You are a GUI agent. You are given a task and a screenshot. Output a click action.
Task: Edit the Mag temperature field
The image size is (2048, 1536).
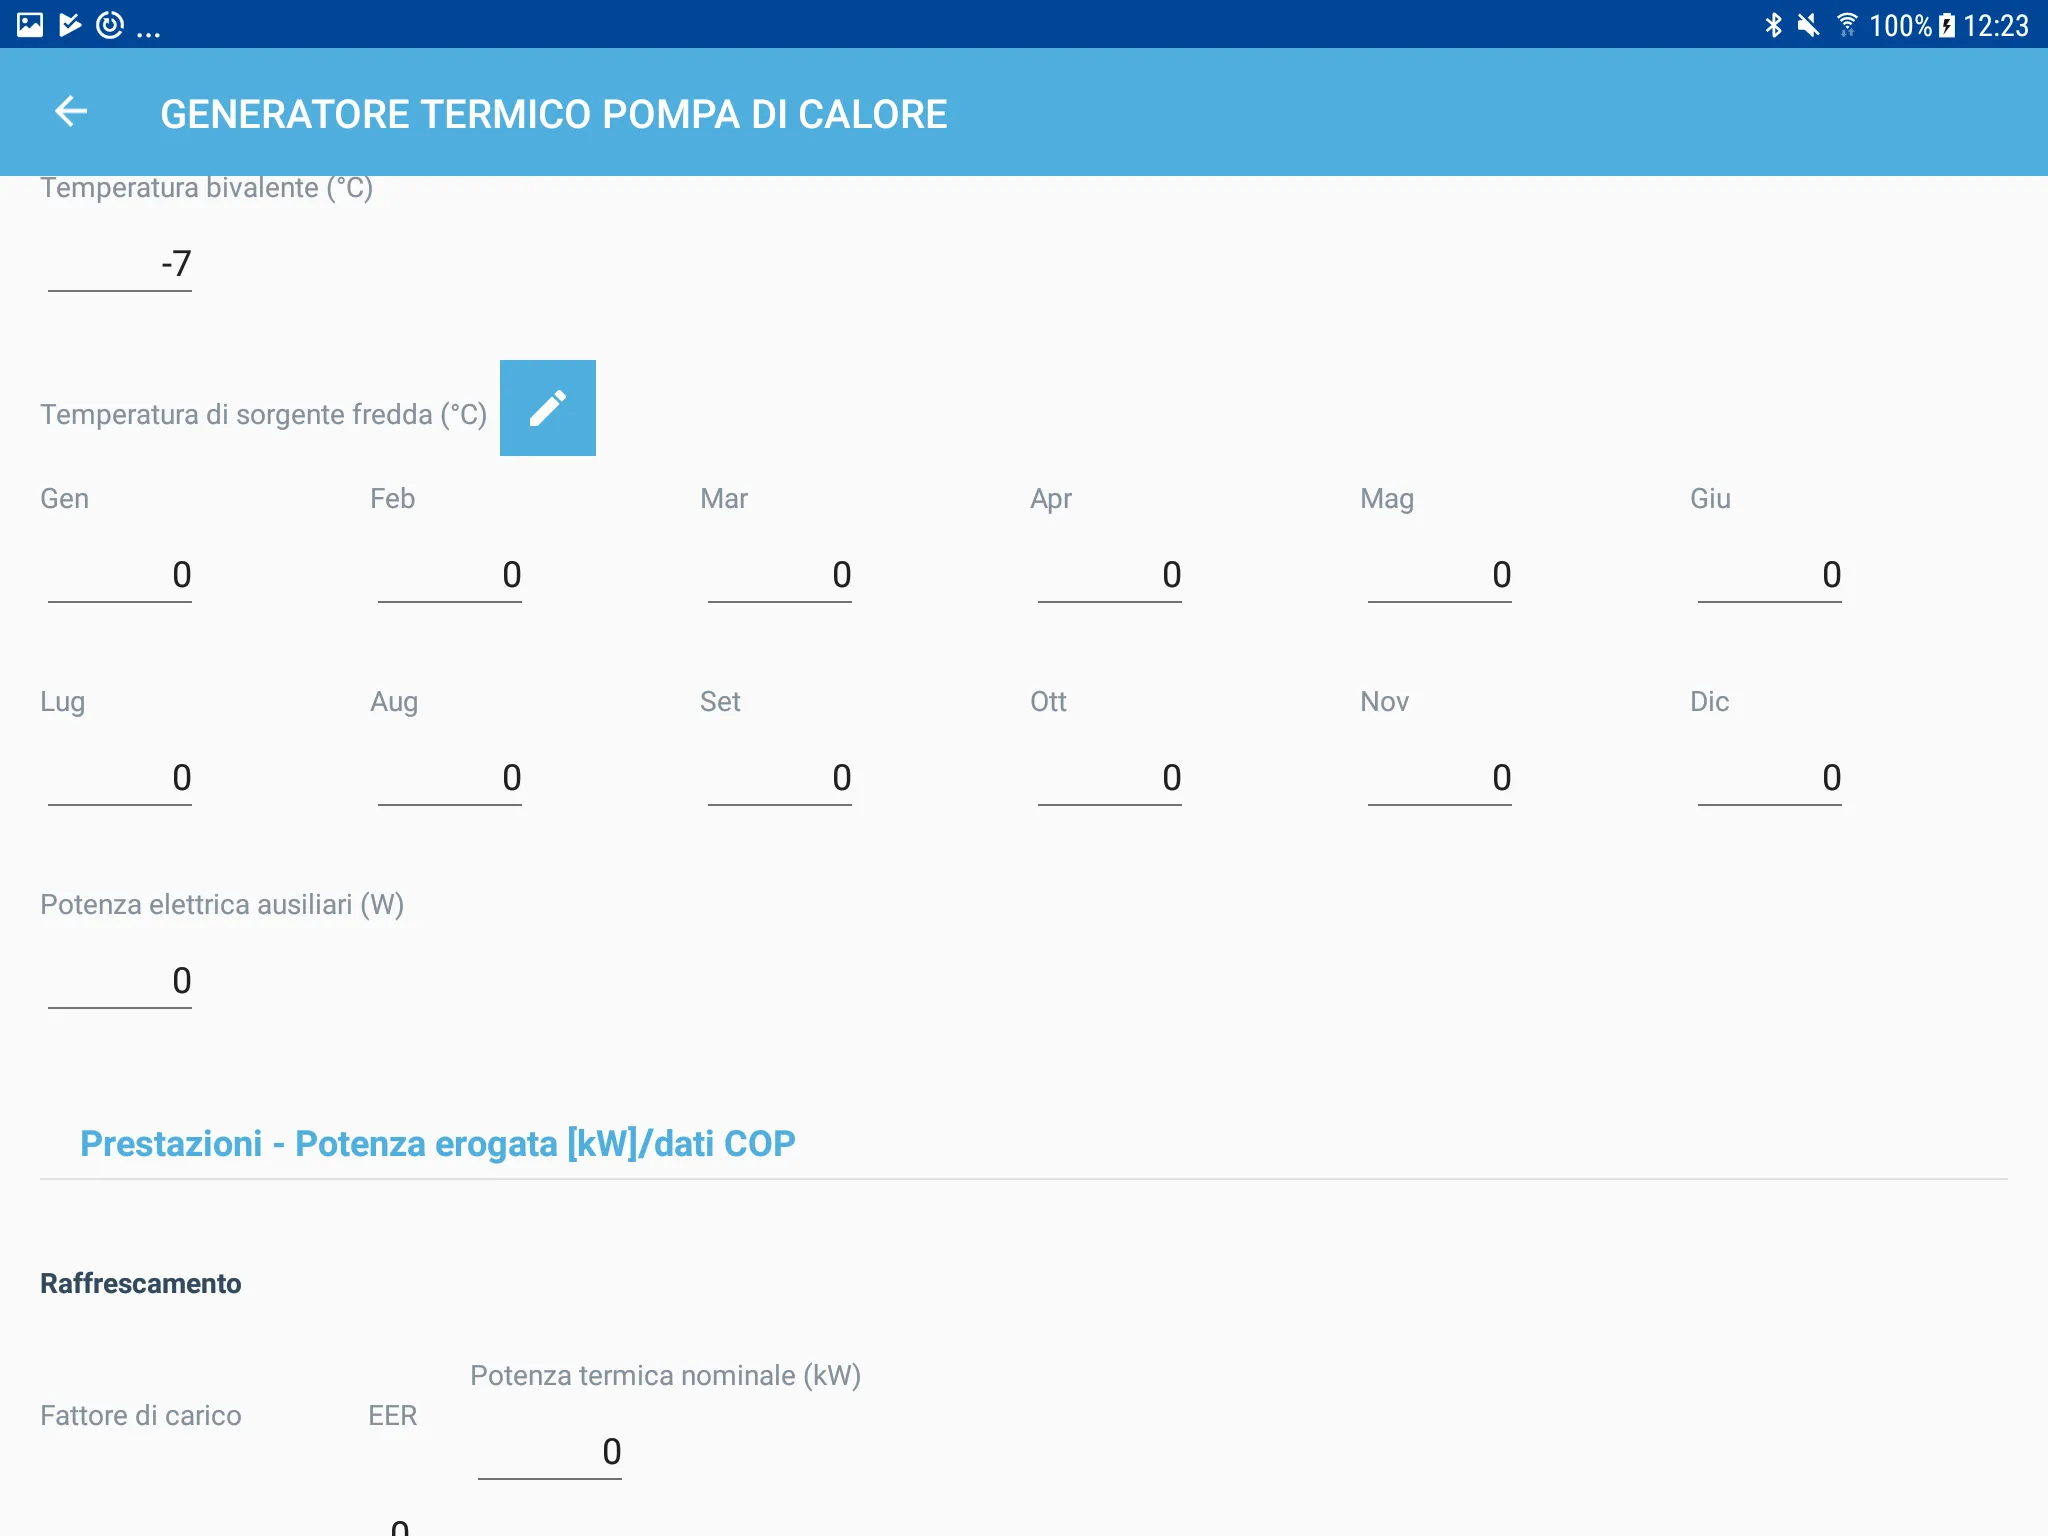(1440, 576)
